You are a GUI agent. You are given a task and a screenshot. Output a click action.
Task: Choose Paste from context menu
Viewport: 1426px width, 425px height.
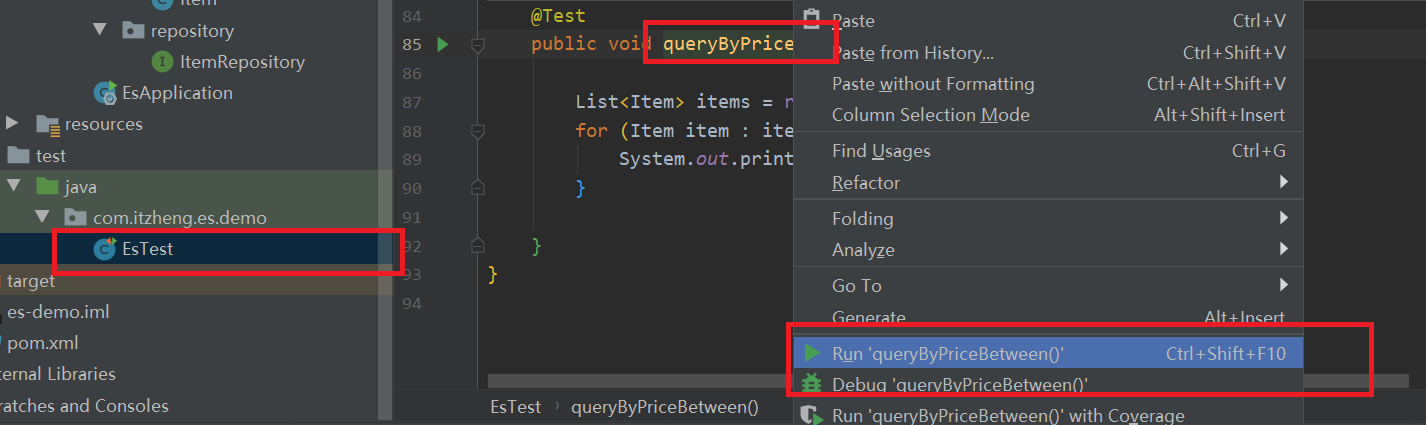[1048, 20]
